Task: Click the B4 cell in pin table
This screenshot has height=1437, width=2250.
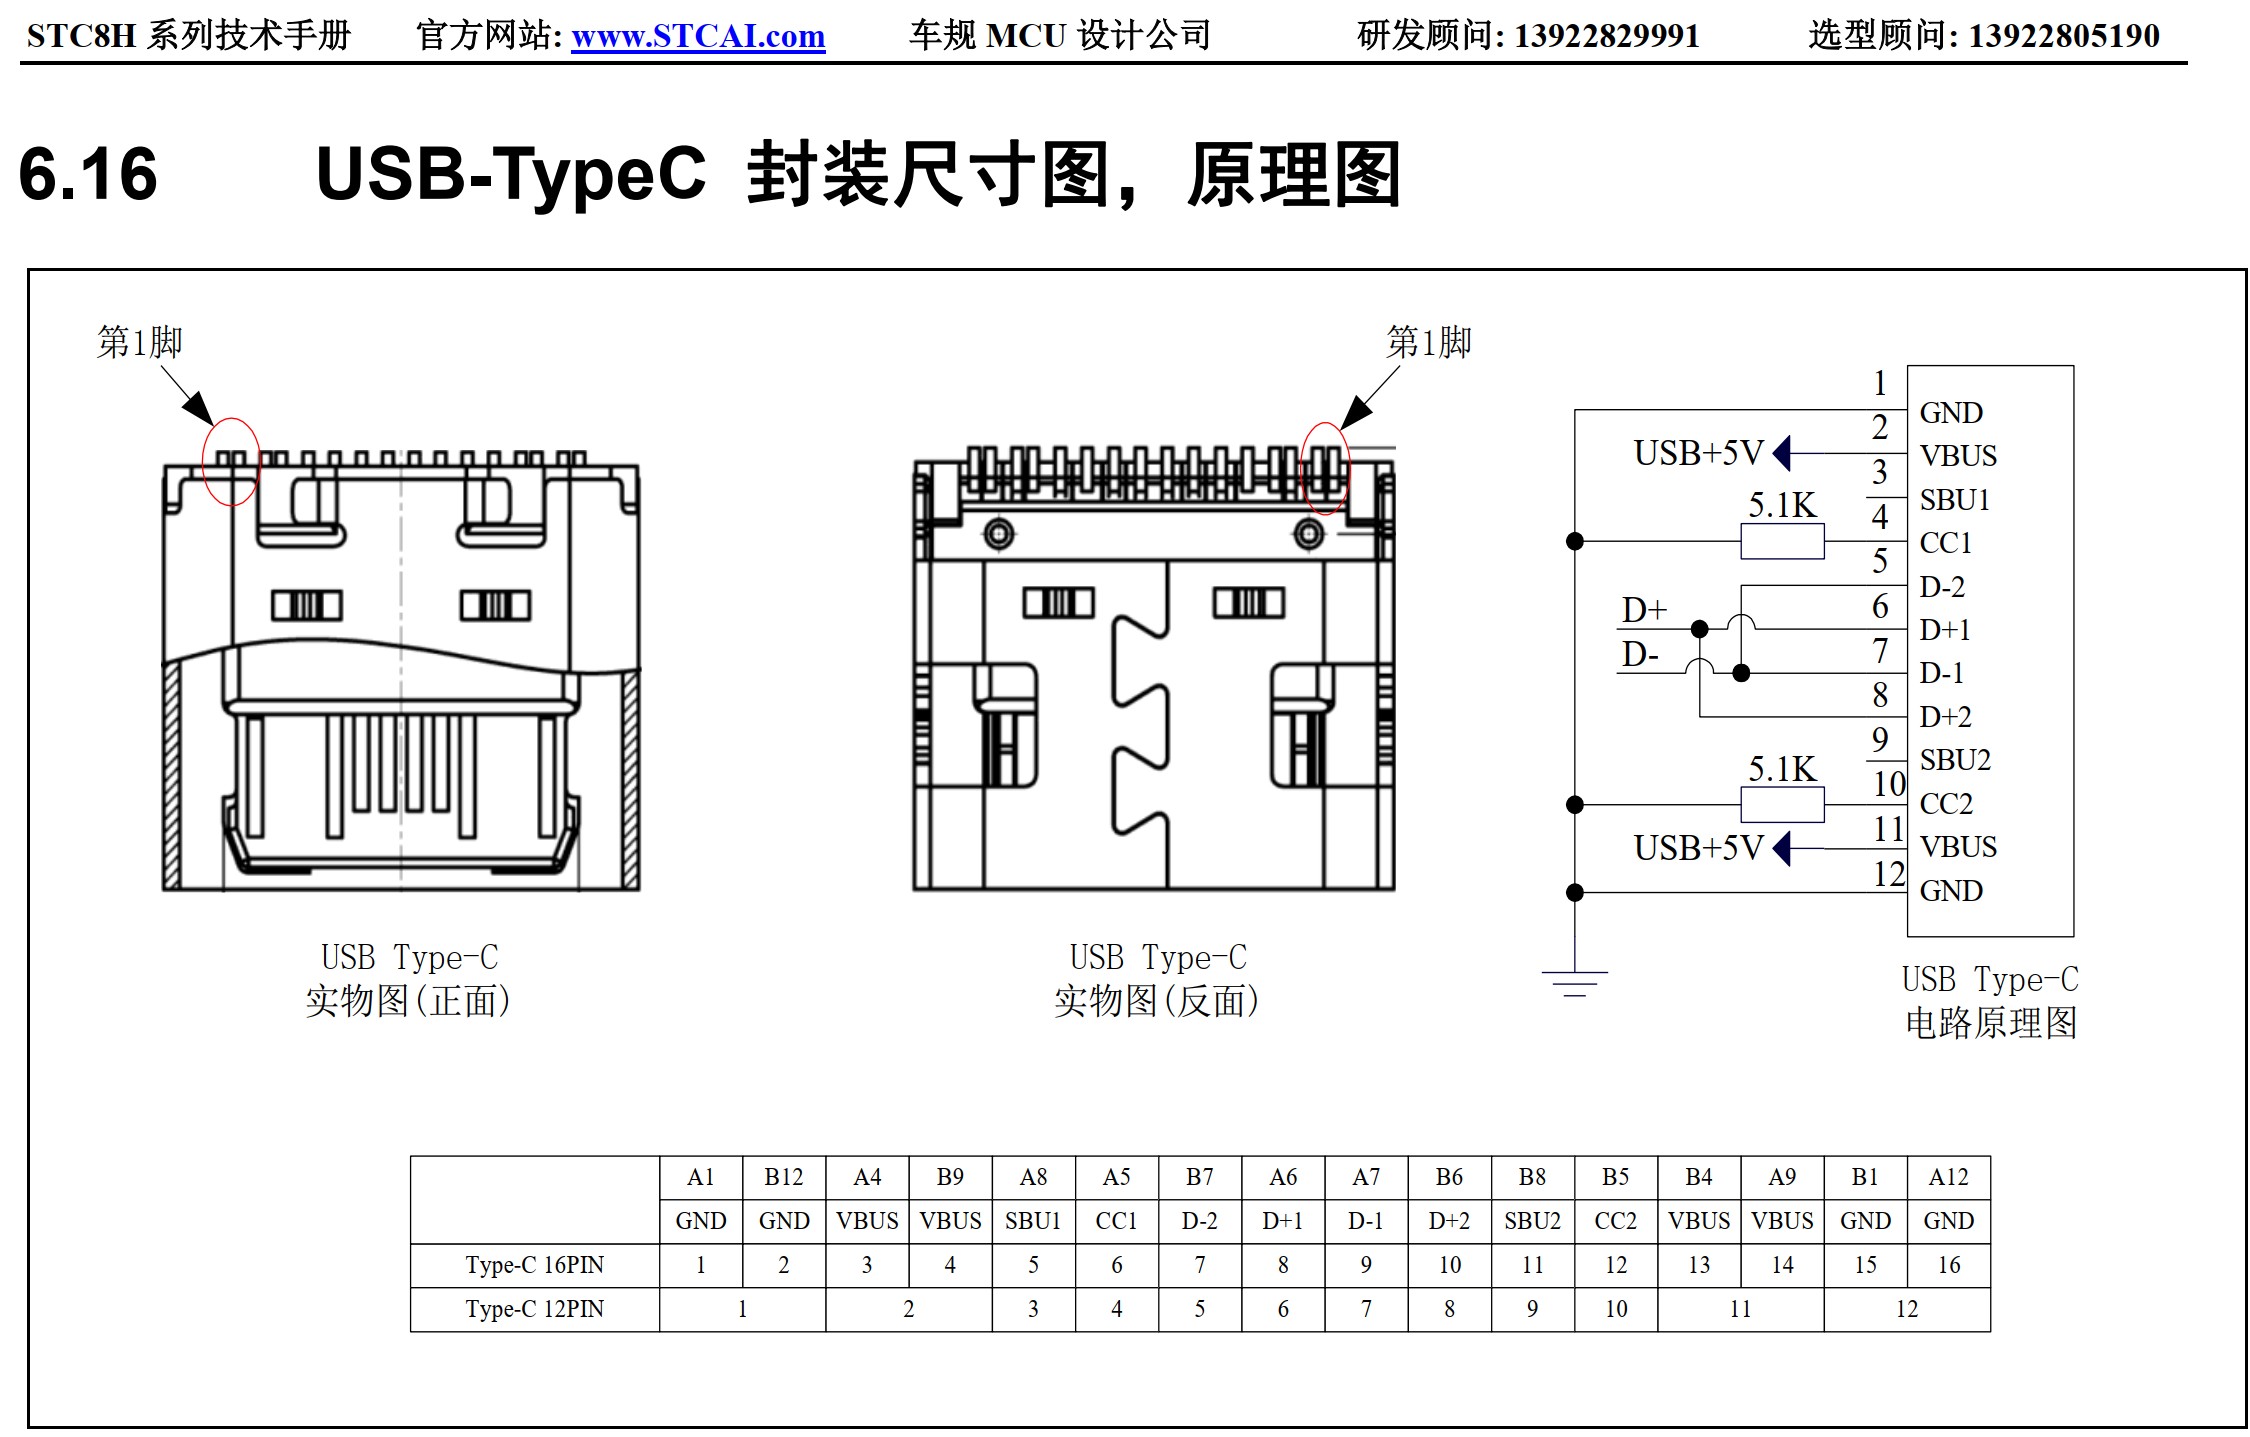Action: click(x=1699, y=1178)
